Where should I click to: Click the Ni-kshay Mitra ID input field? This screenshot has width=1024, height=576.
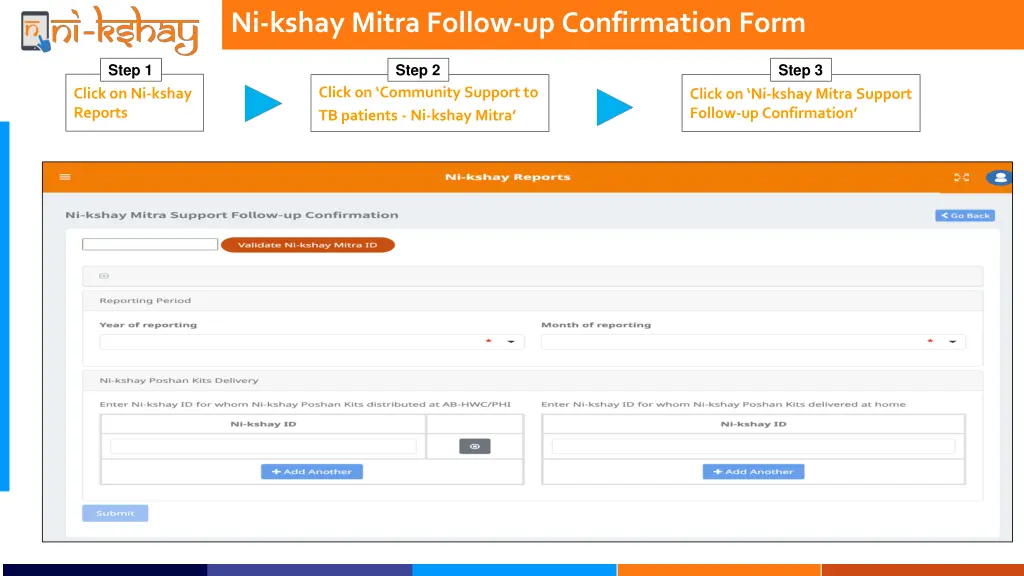pyautogui.click(x=149, y=244)
